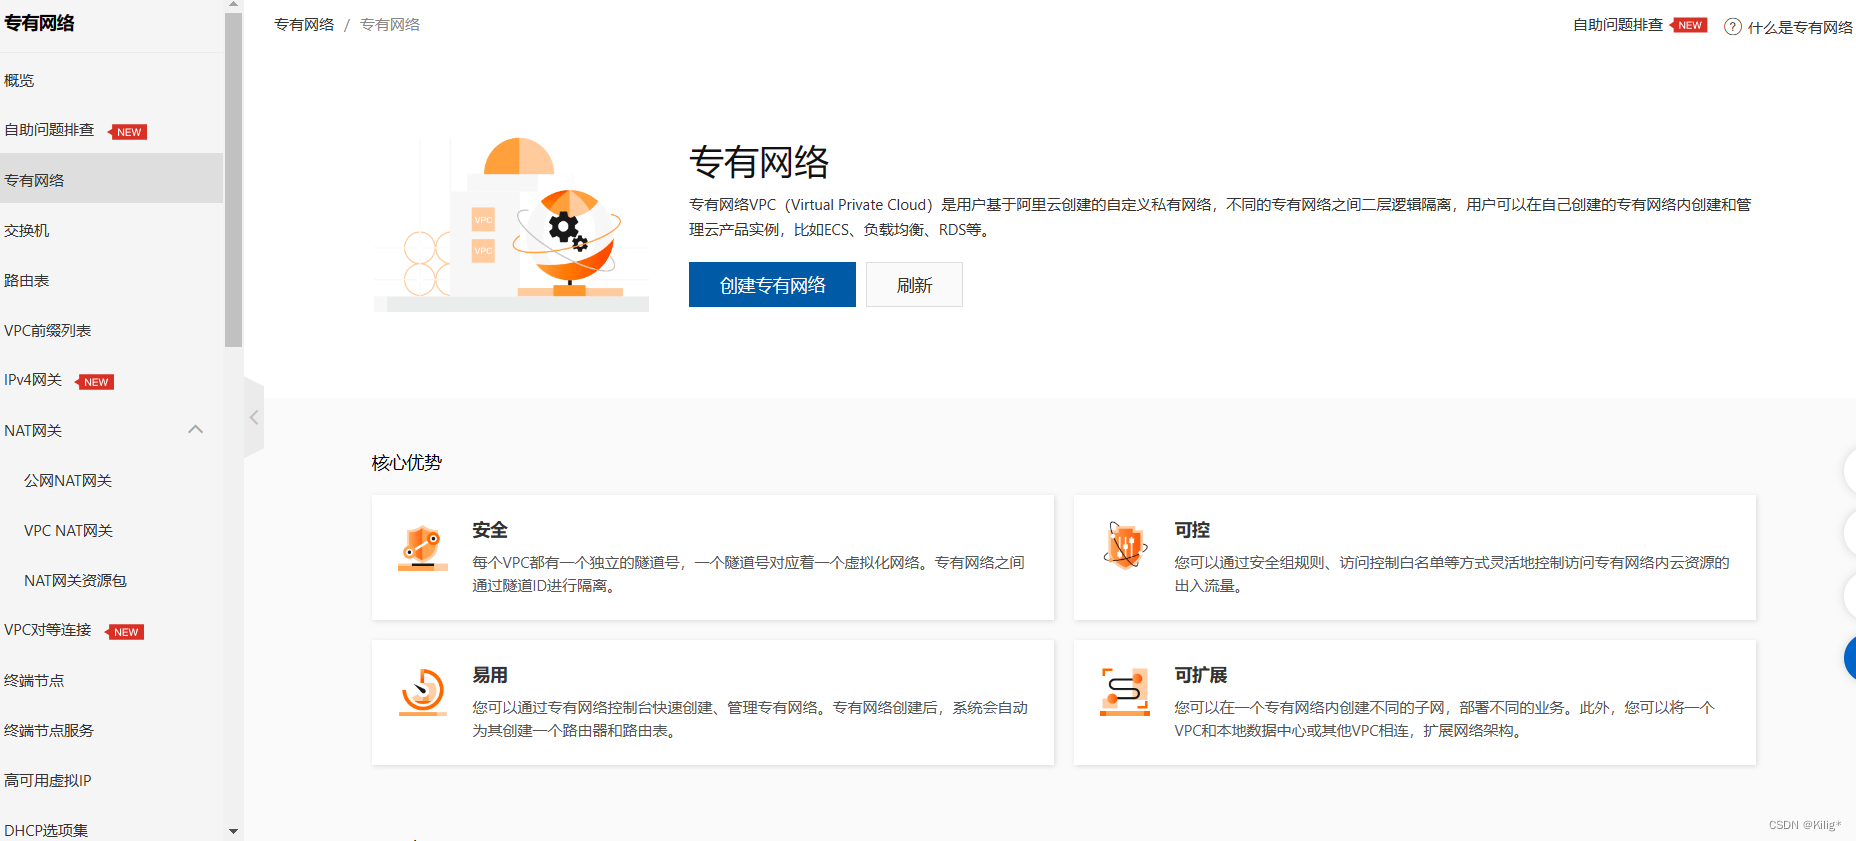Image resolution: width=1856 pixels, height=841 pixels.
Task: Open 终端节点 in the sidebar
Action: 34,680
